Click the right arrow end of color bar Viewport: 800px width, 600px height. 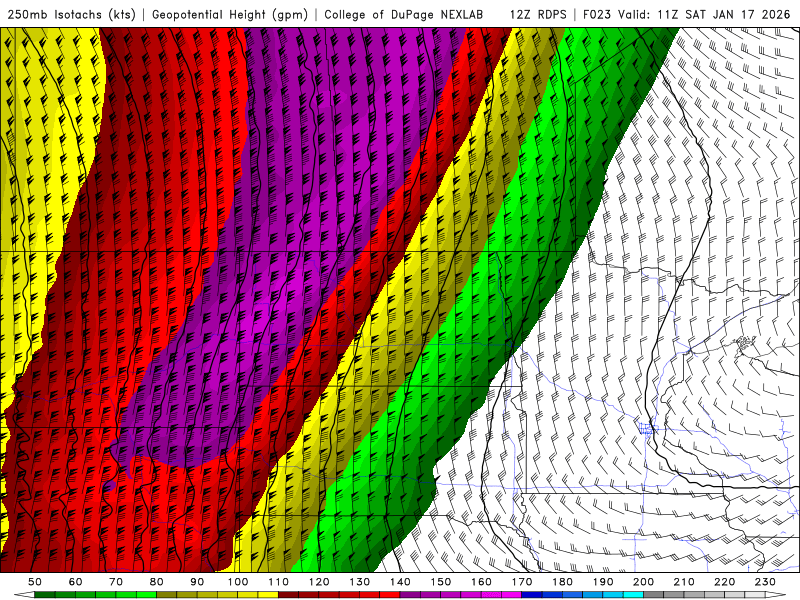(775, 595)
